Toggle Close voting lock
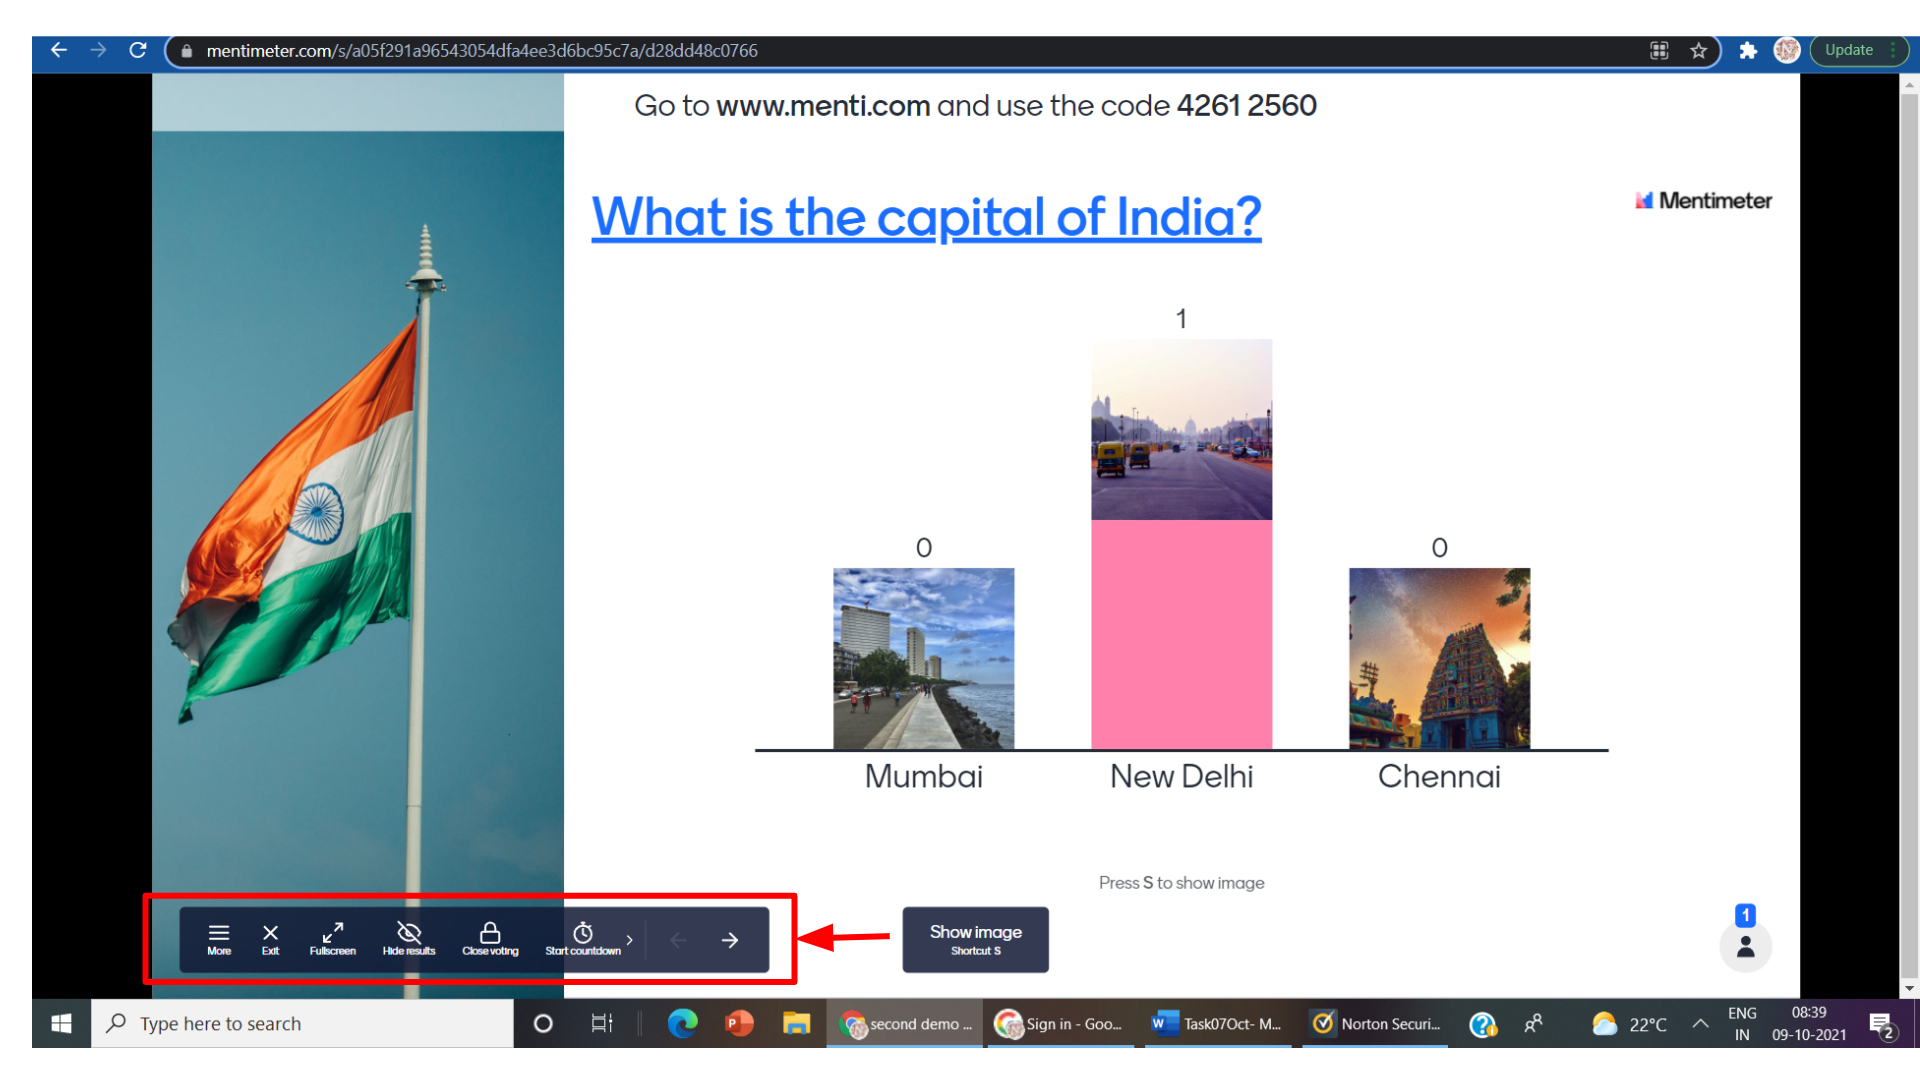1920x1080 pixels. [490, 938]
